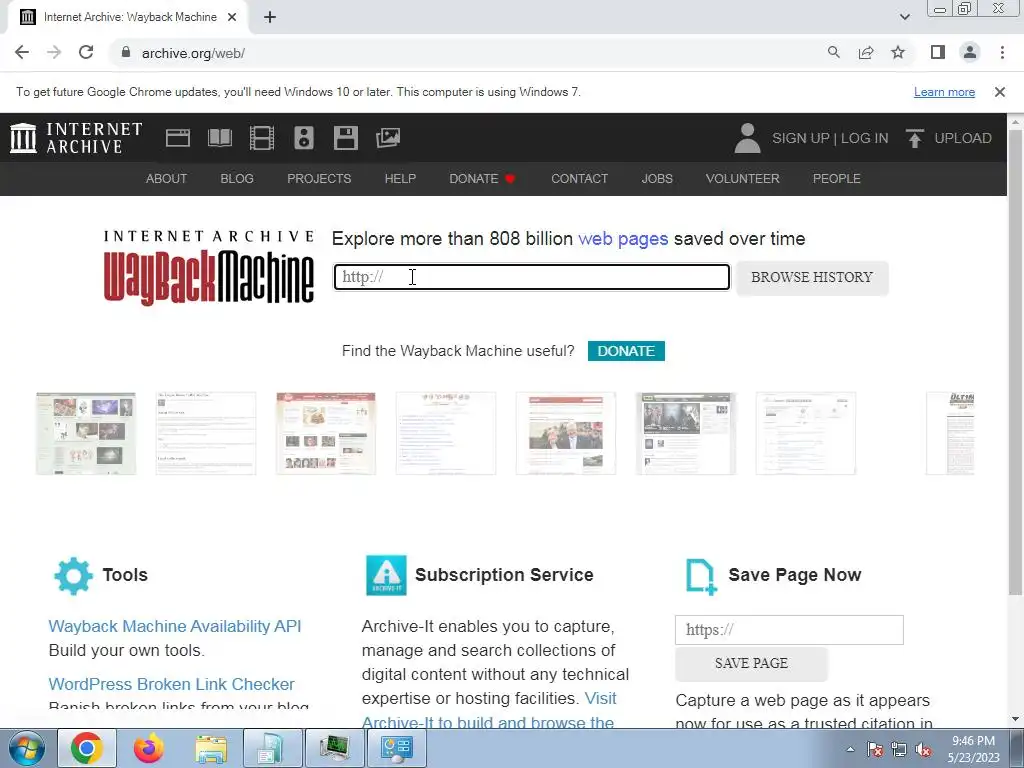Image resolution: width=1024 pixels, height=768 pixels.
Task: Open the third thumbnail with red header
Action: tap(326, 433)
